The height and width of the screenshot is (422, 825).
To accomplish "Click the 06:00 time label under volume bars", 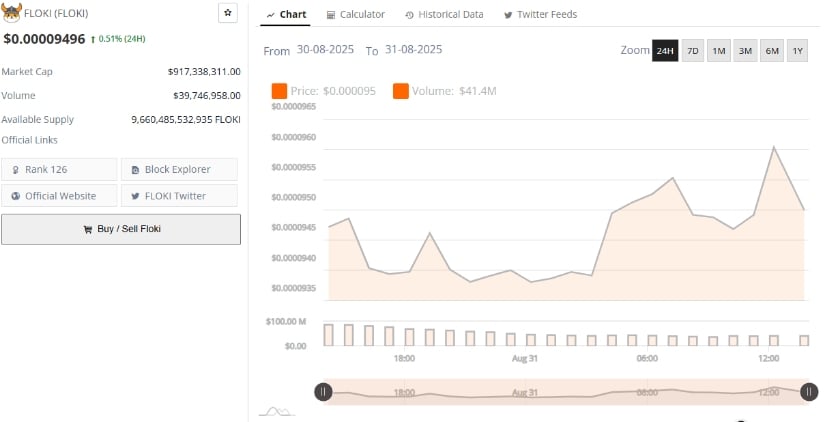I will coord(647,358).
